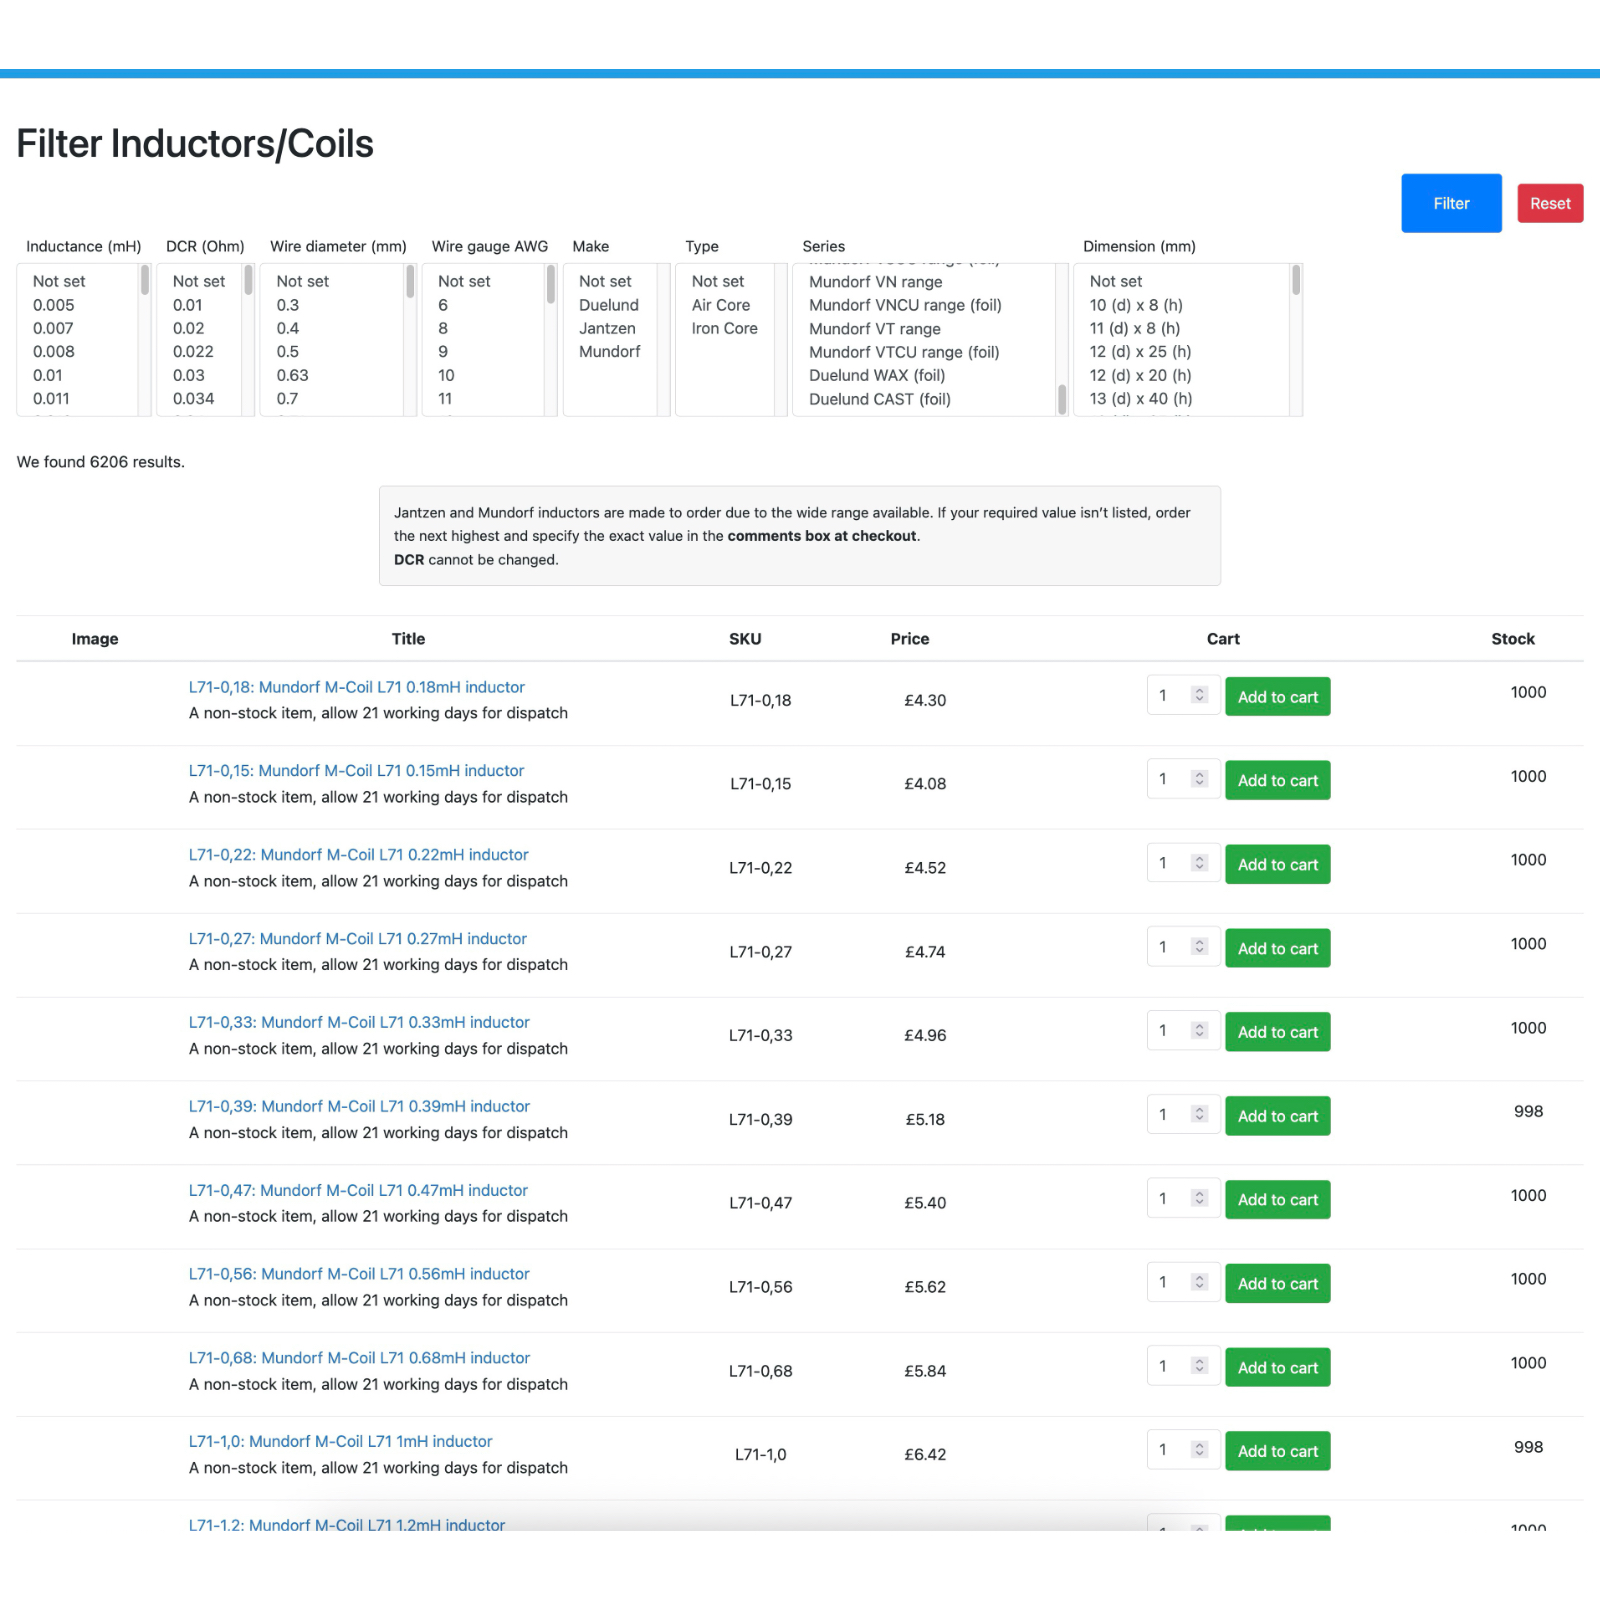Open the L71-0,39 Mundorf M-Coil inductor link
1600x1600 pixels.
(x=359, y=1106)
